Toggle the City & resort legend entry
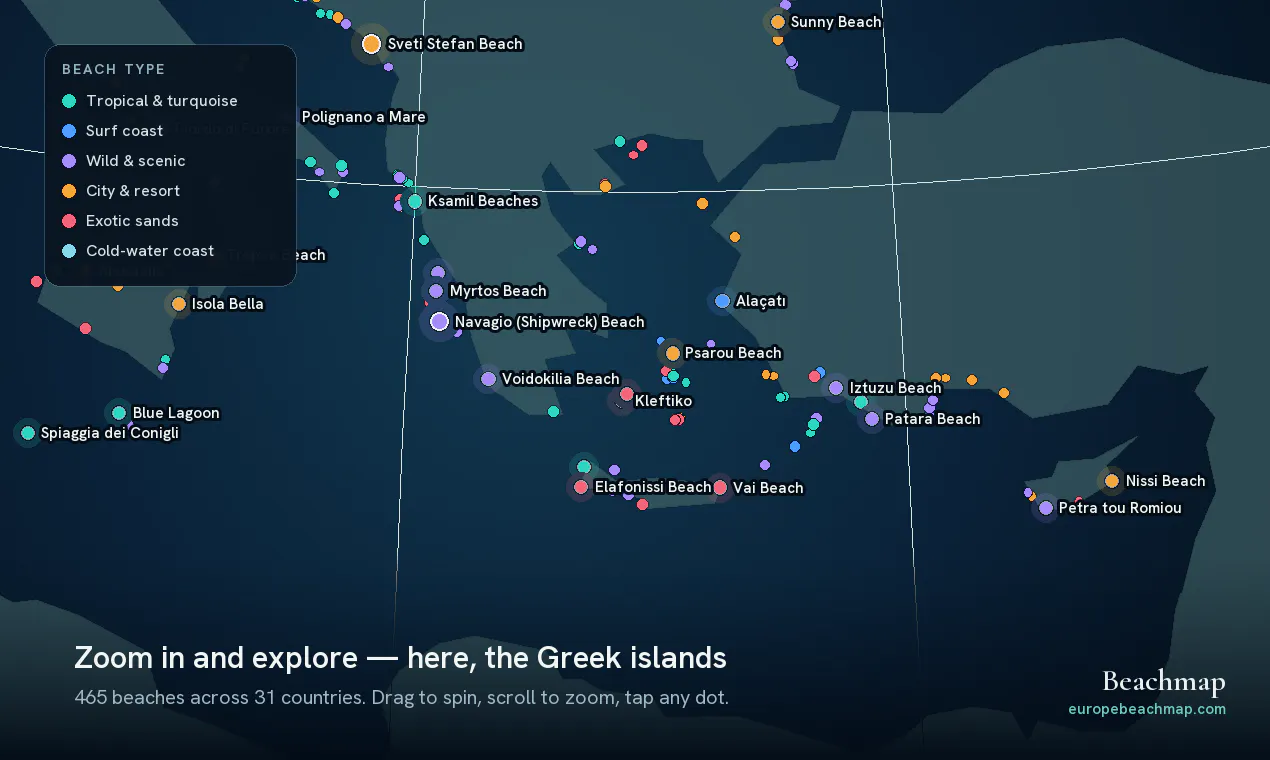The width and height of the screenshot is (1270, 760). [122, 191]
